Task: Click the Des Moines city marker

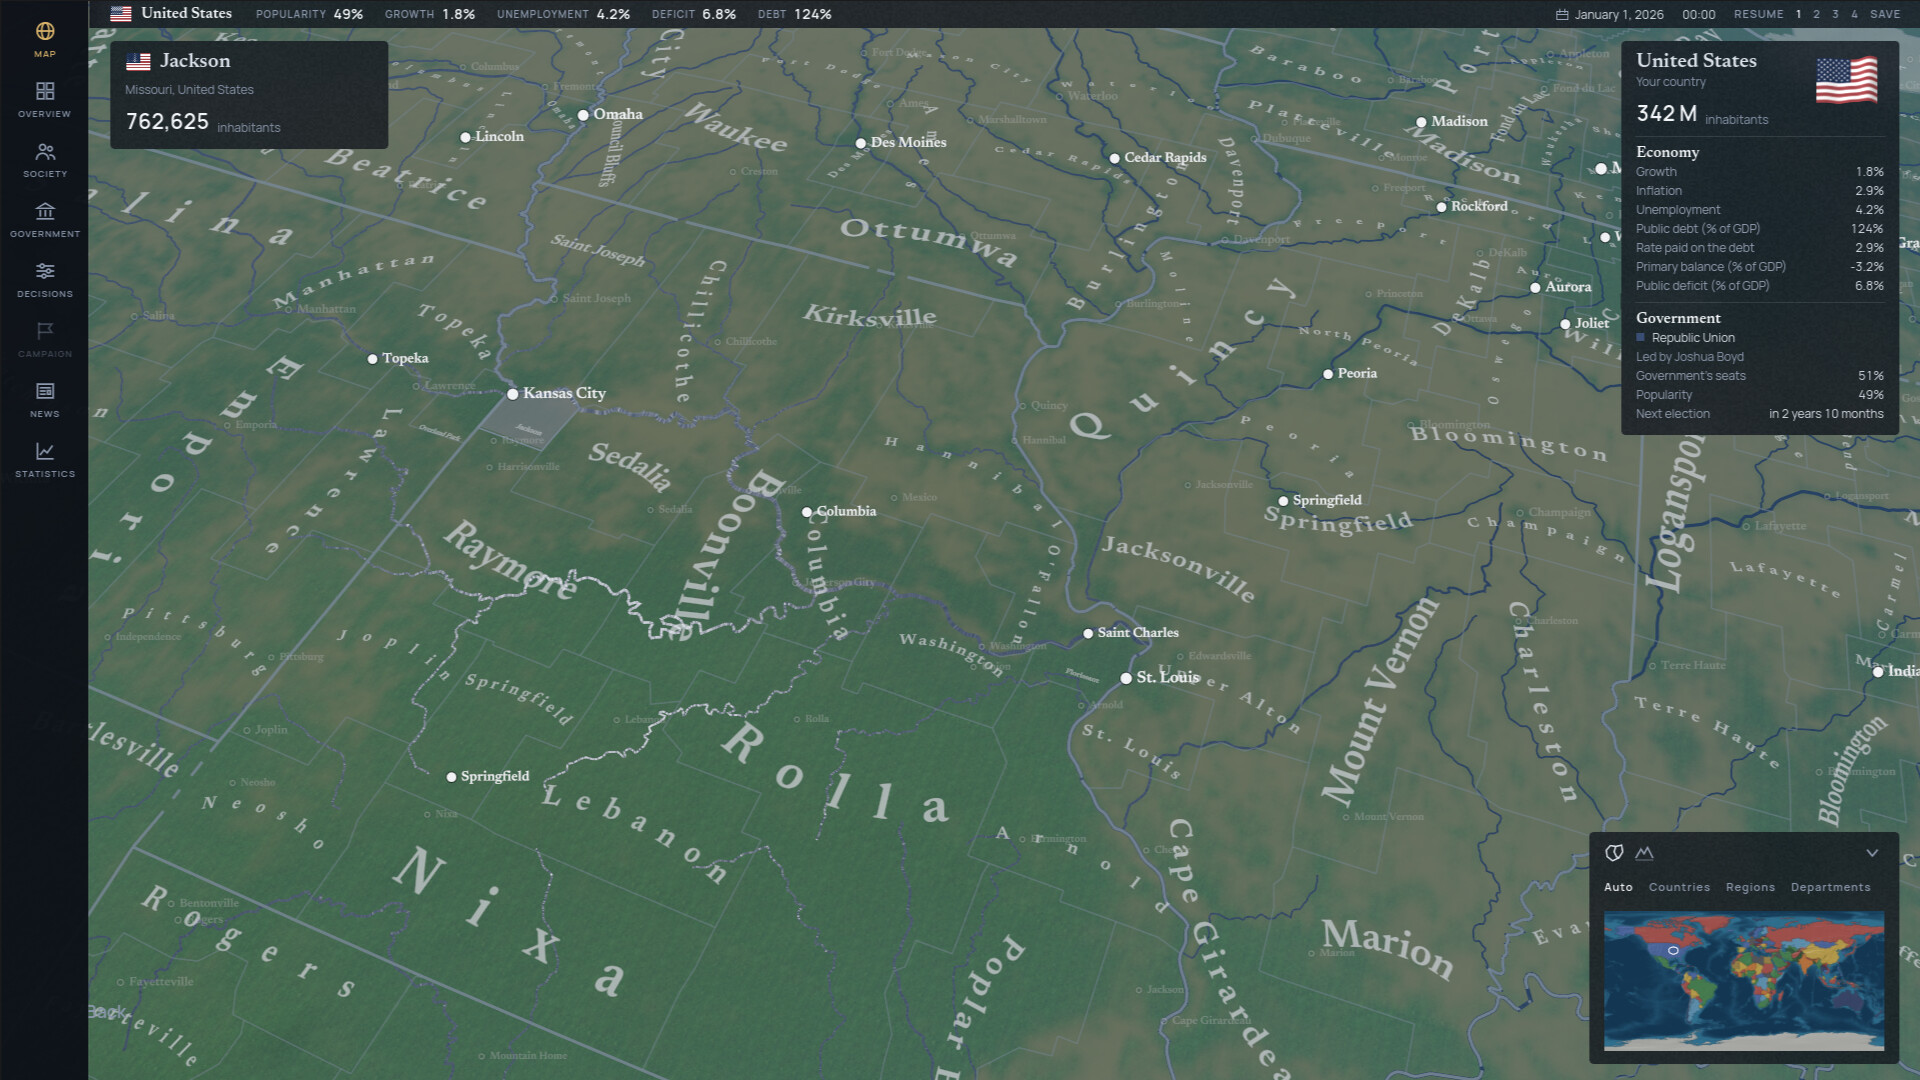Action: pos(860,143)
